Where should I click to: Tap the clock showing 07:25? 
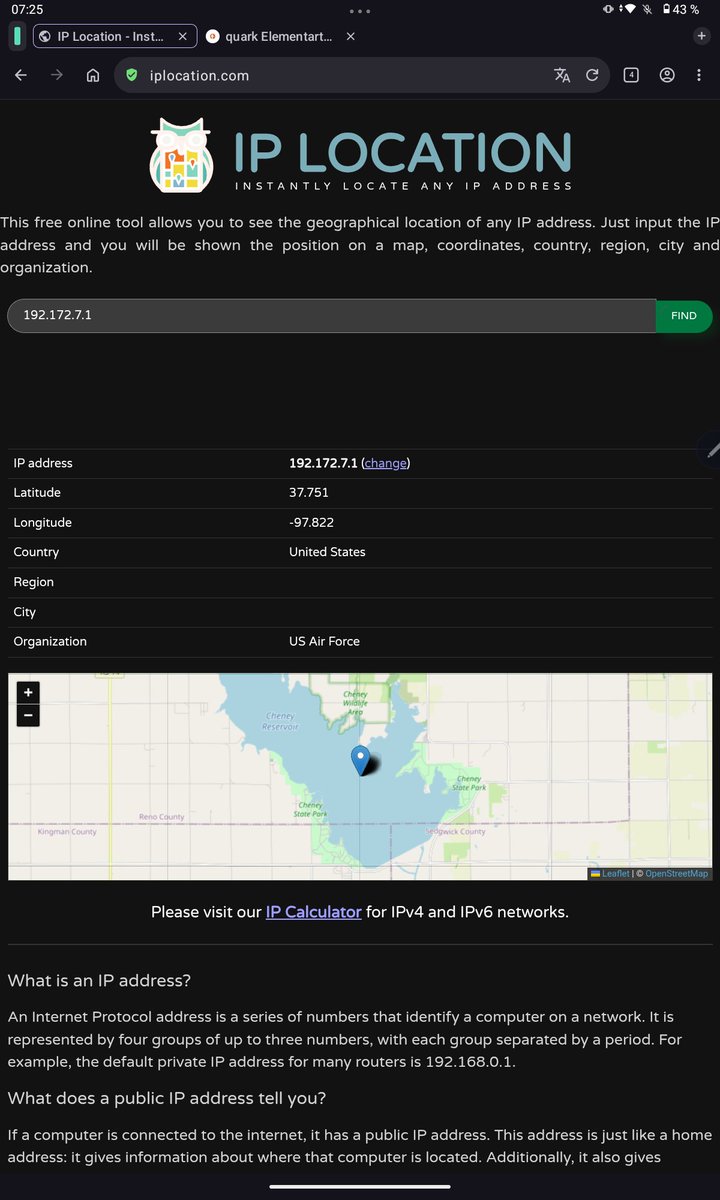click(x=27, y=9)
